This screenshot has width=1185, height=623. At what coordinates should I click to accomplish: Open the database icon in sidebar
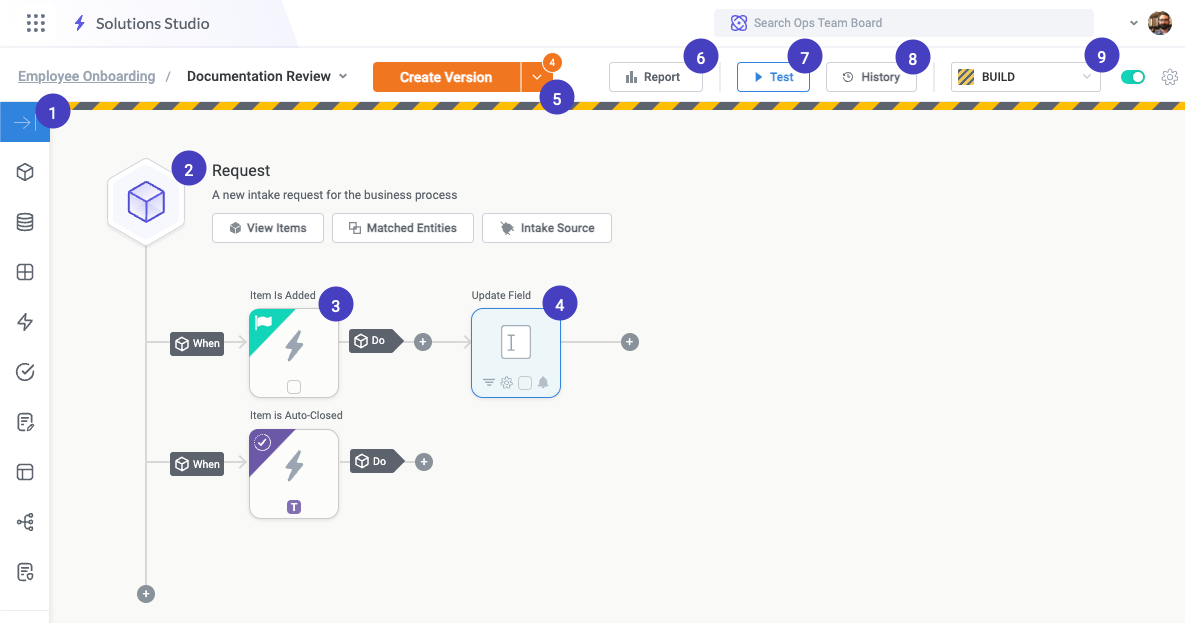[x=26, y=222]
